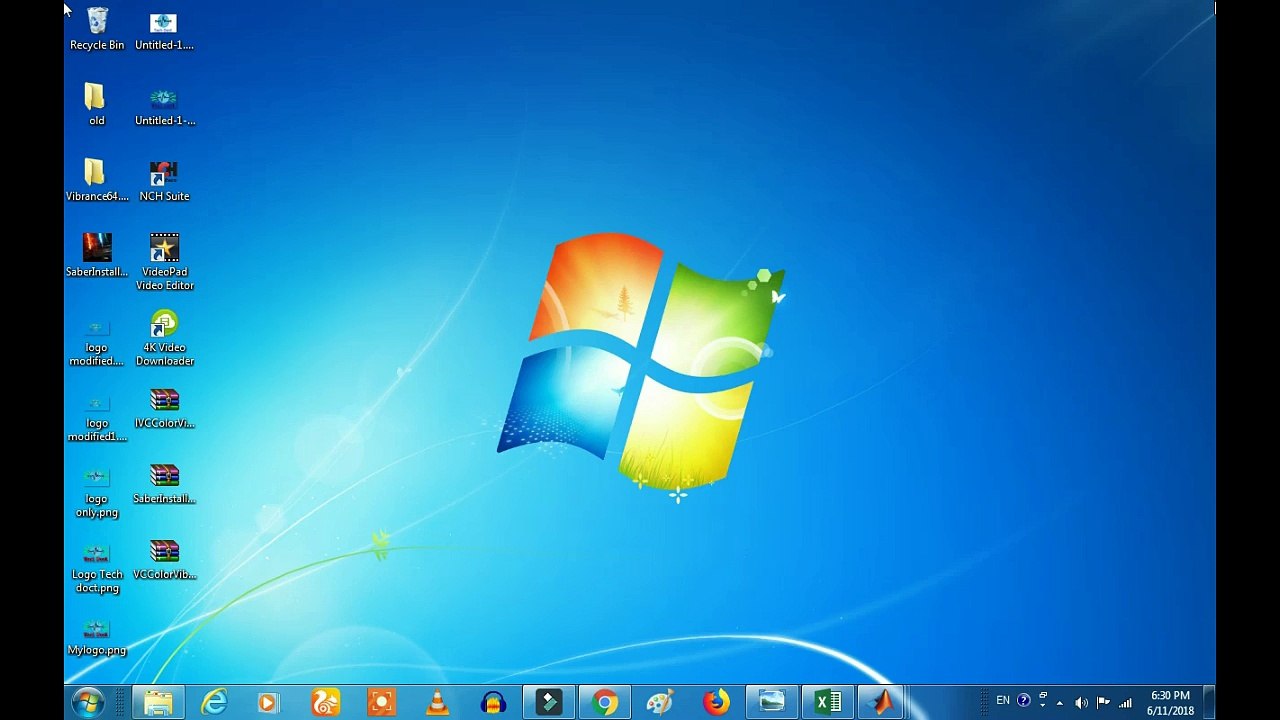The image size is (1280, 720).
Task: Open Windows Media Player from the taskbar
Action: (x=268, y=703)
